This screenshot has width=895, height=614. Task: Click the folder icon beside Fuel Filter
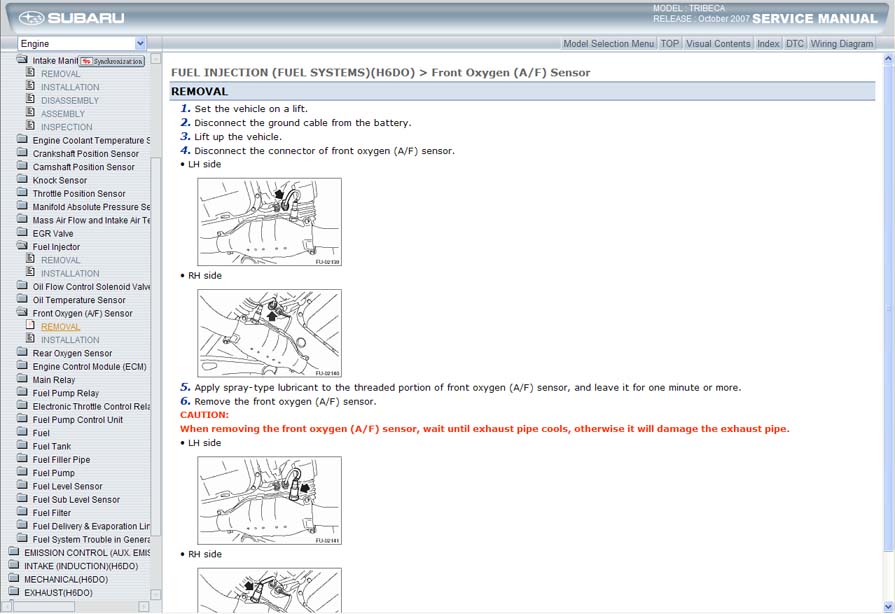point(22,512)
